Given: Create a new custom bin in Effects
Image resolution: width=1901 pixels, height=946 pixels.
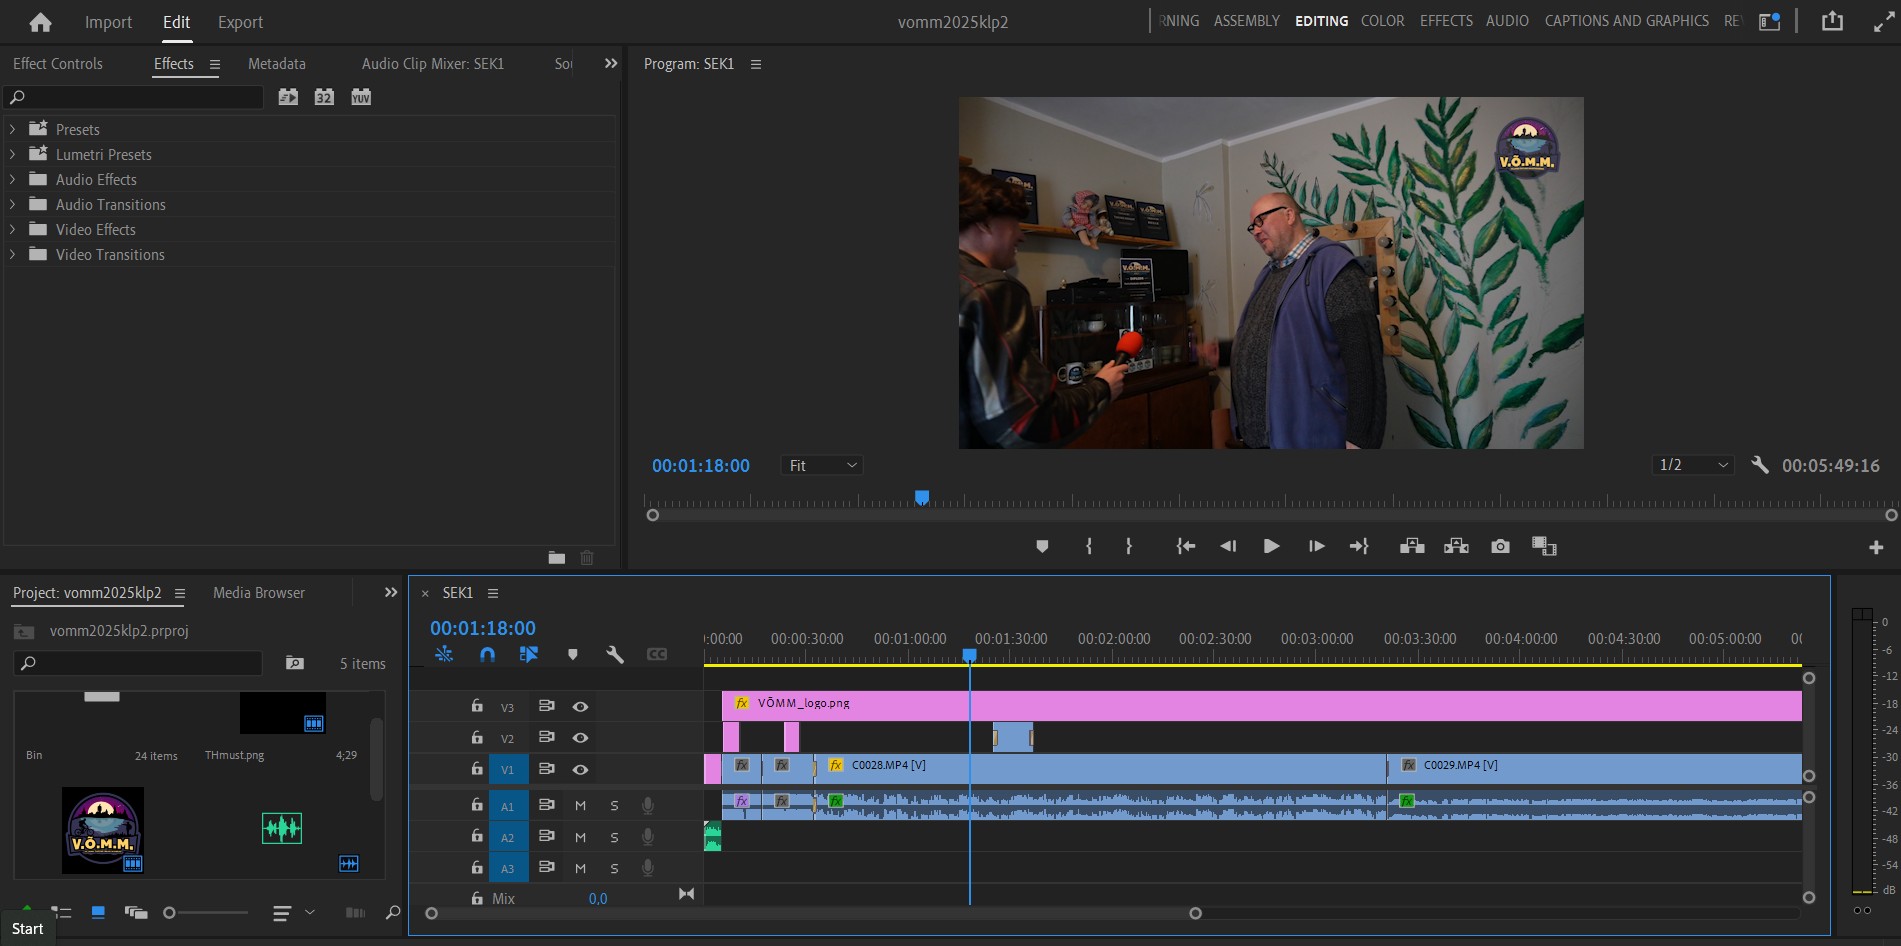Looking at the screenshot, I should (557, 558).
